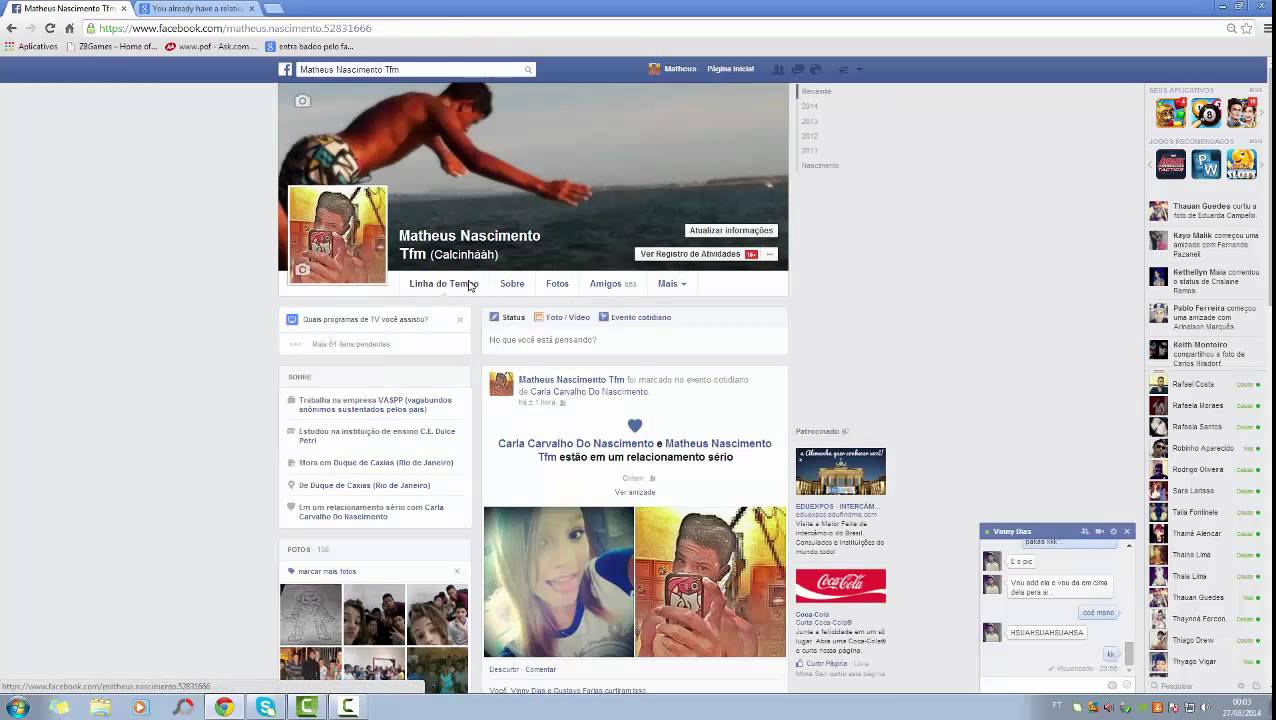Image resolution: width=1276 pixels, height=720 pixels.
Task: Open chat options gear in Vinny Dias chat
Action: click(1113, 532)
